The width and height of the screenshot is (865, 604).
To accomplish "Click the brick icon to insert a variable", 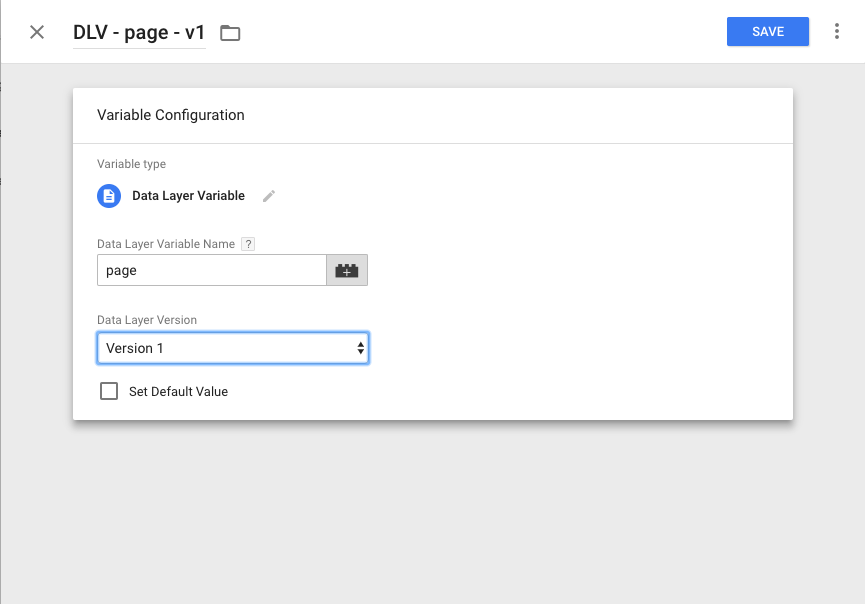I will [347, 271].
